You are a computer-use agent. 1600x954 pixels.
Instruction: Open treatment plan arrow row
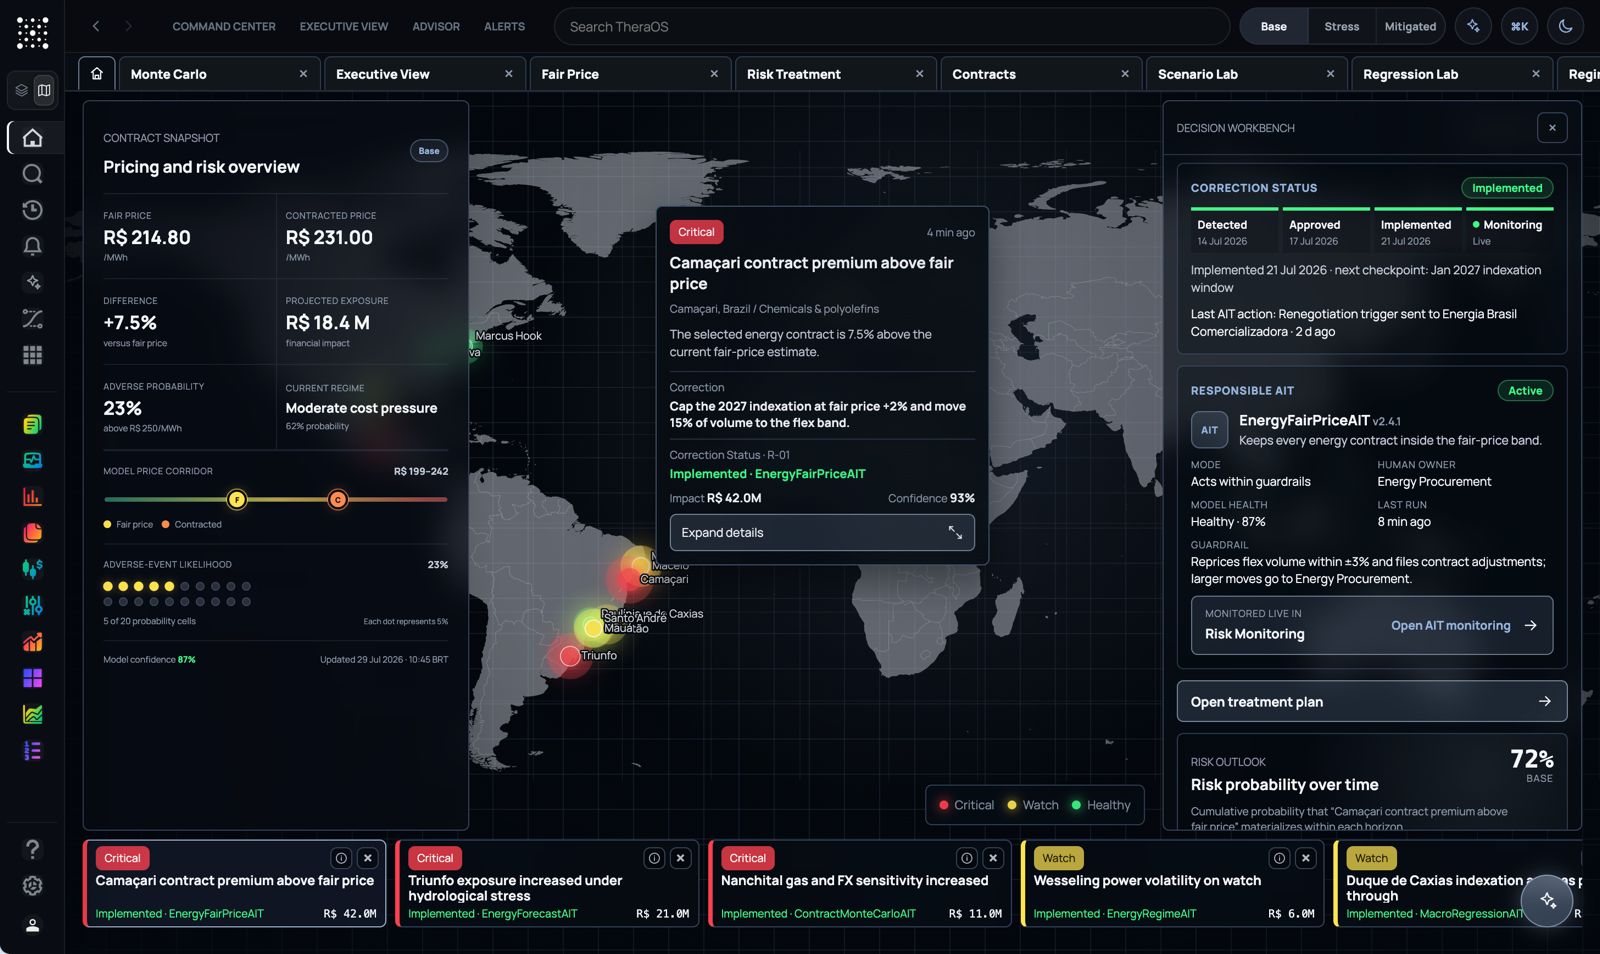pyautogui.click(x=1371, y=702)
